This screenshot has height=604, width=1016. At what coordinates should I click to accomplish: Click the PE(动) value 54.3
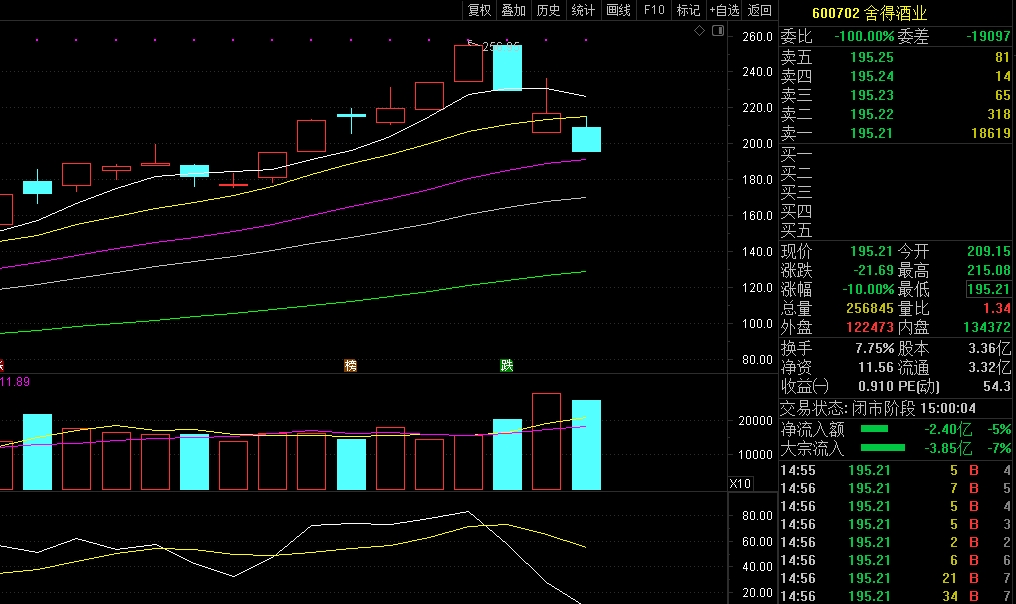[997, 386]
